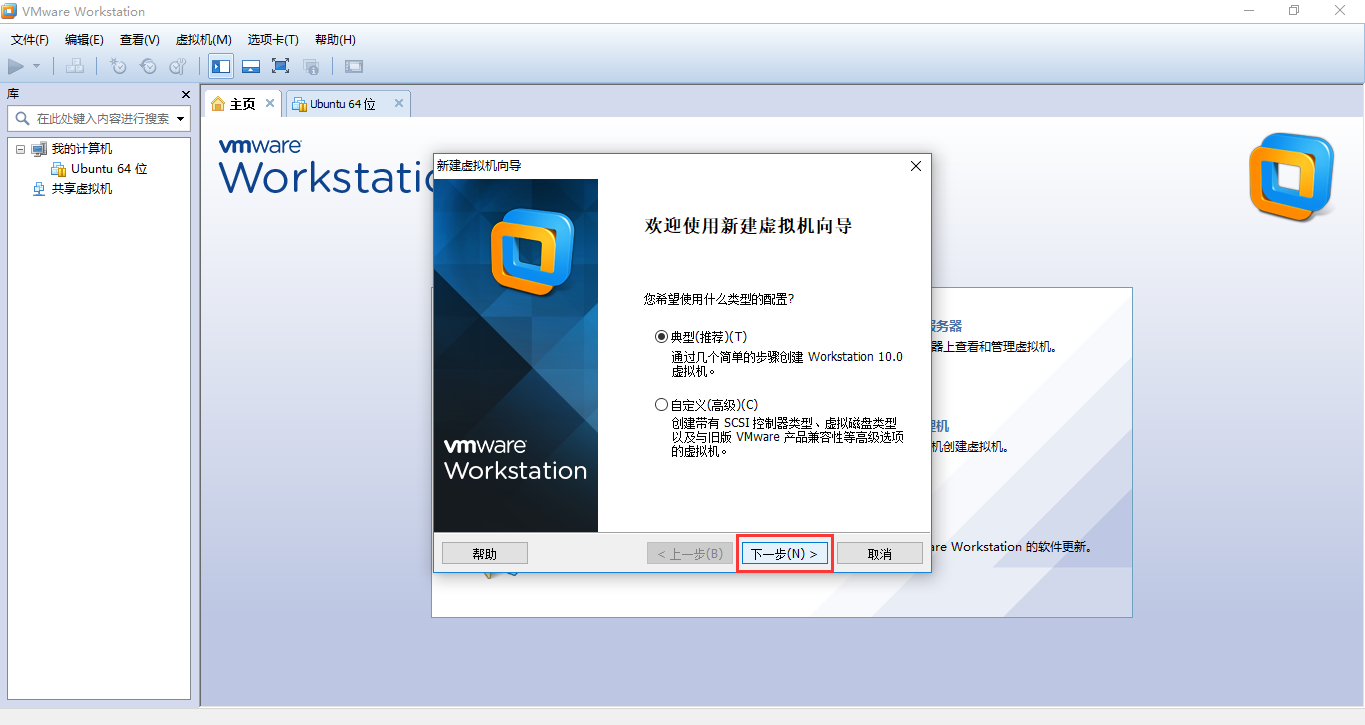Collapse the 我的计算机 tree node
Image resolution: width=1365 pixels, height=725 pixels.
[20, 149]
